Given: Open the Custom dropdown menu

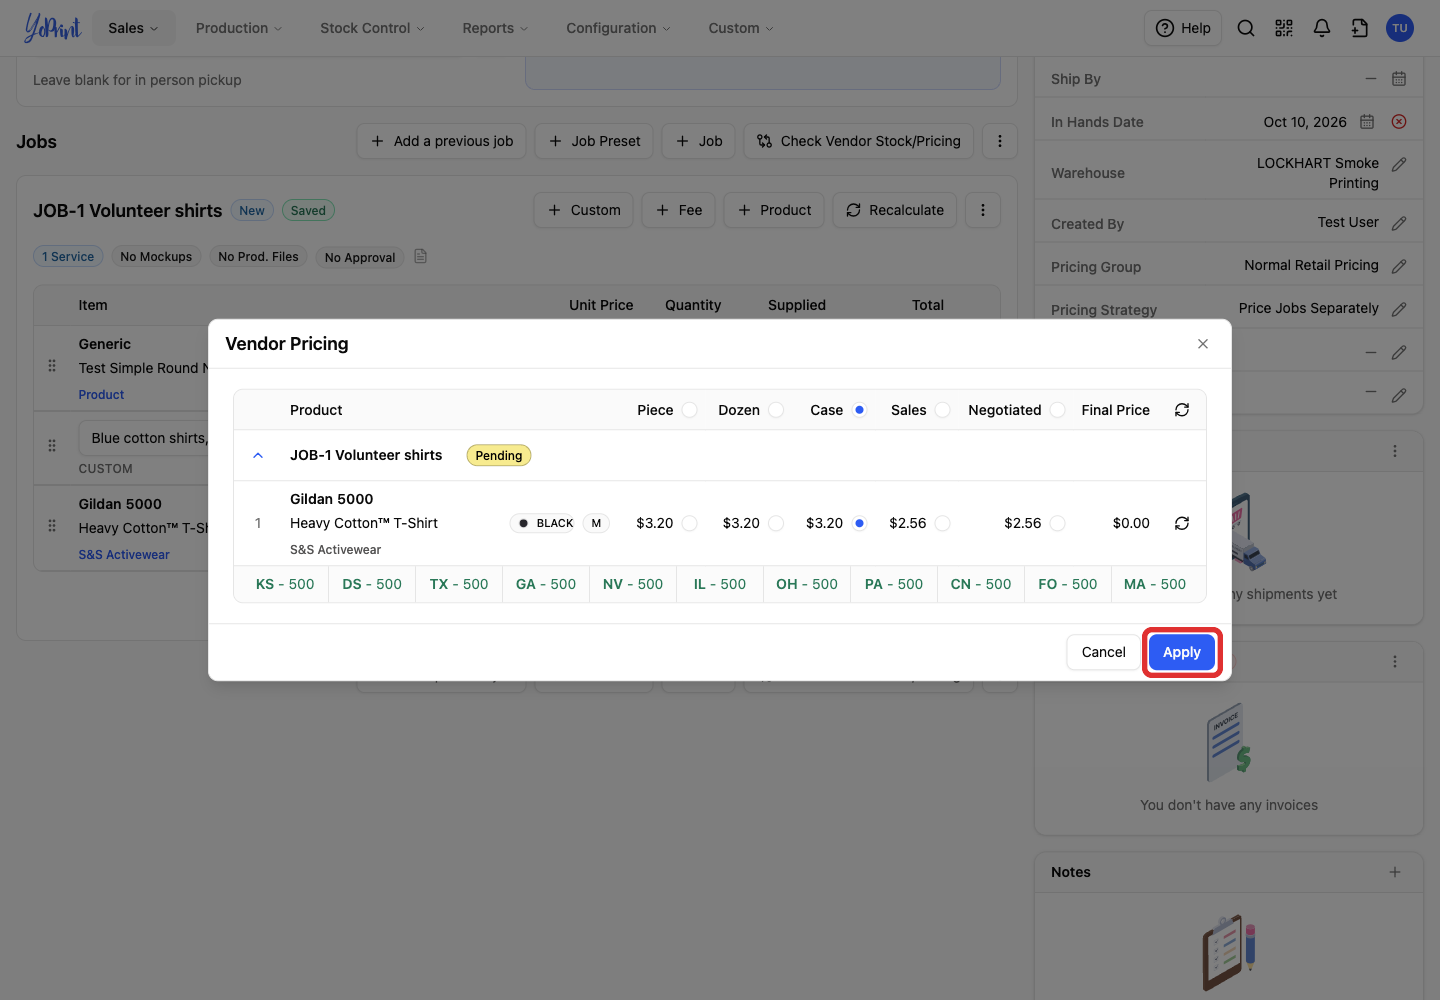Looking at the screenshot, I should (x=741, y=28).
